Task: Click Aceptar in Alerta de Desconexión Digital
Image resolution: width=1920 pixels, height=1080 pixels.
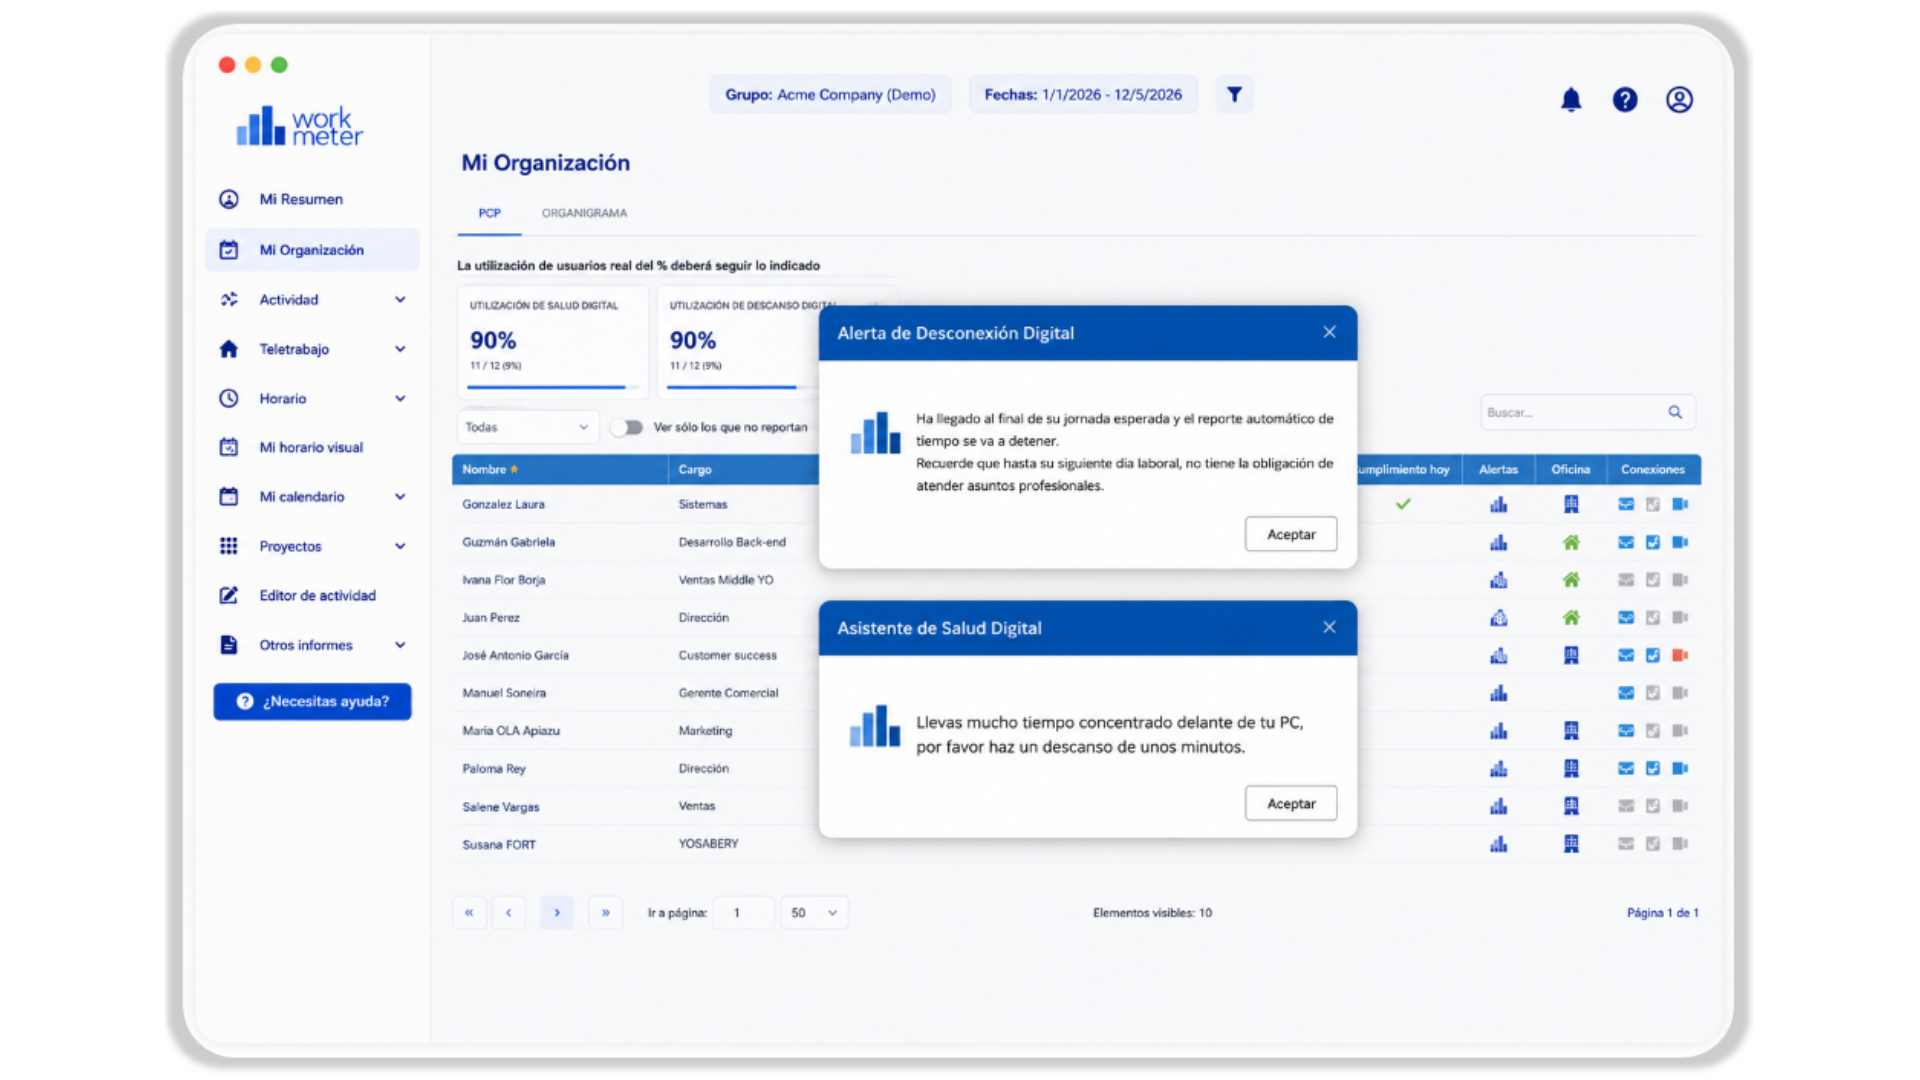Action: [x=1291, y=534]
